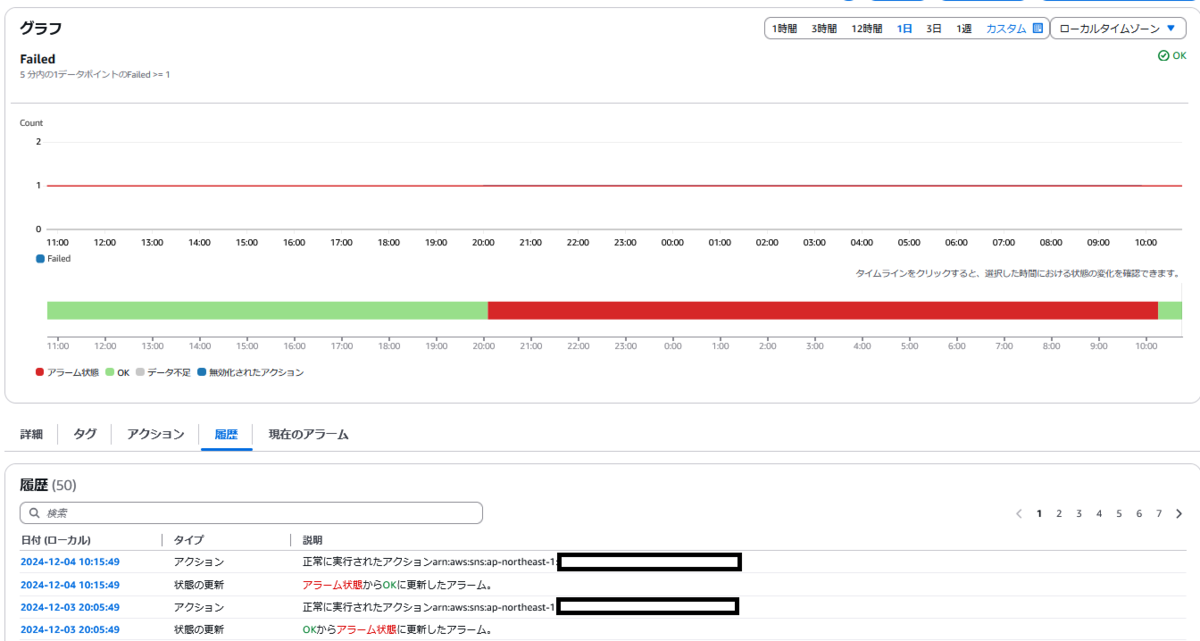Click the red alarm segment of the timeline
Image resolution: width=1200 pixels, height=641 pixels.
[x=822, y=311]
